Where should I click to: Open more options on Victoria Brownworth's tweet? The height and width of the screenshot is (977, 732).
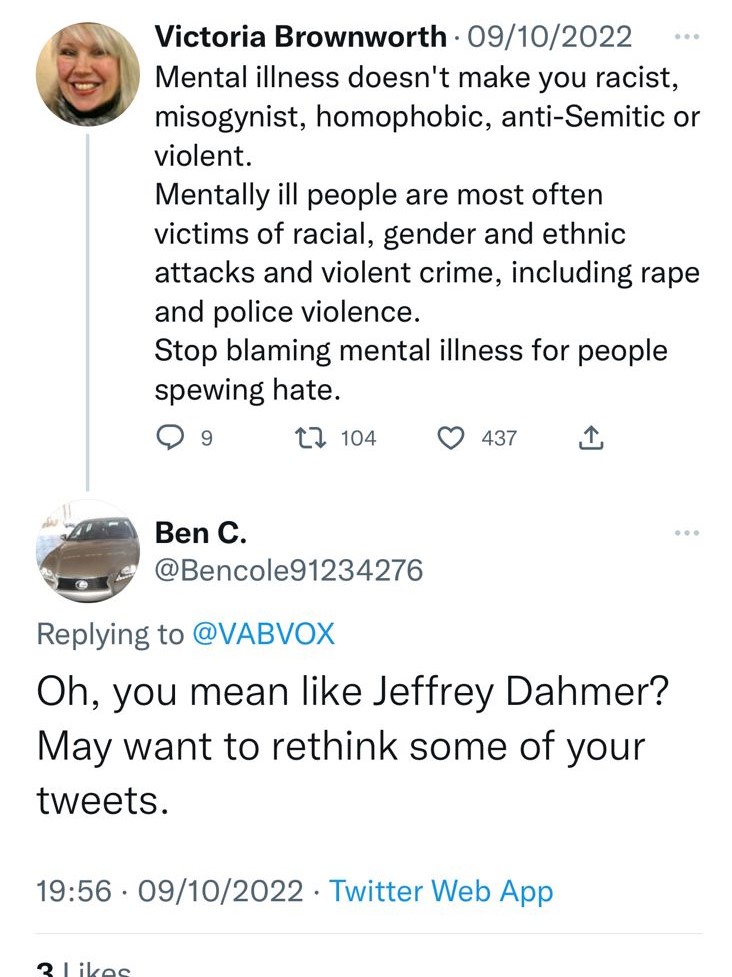tap(686, 37)
